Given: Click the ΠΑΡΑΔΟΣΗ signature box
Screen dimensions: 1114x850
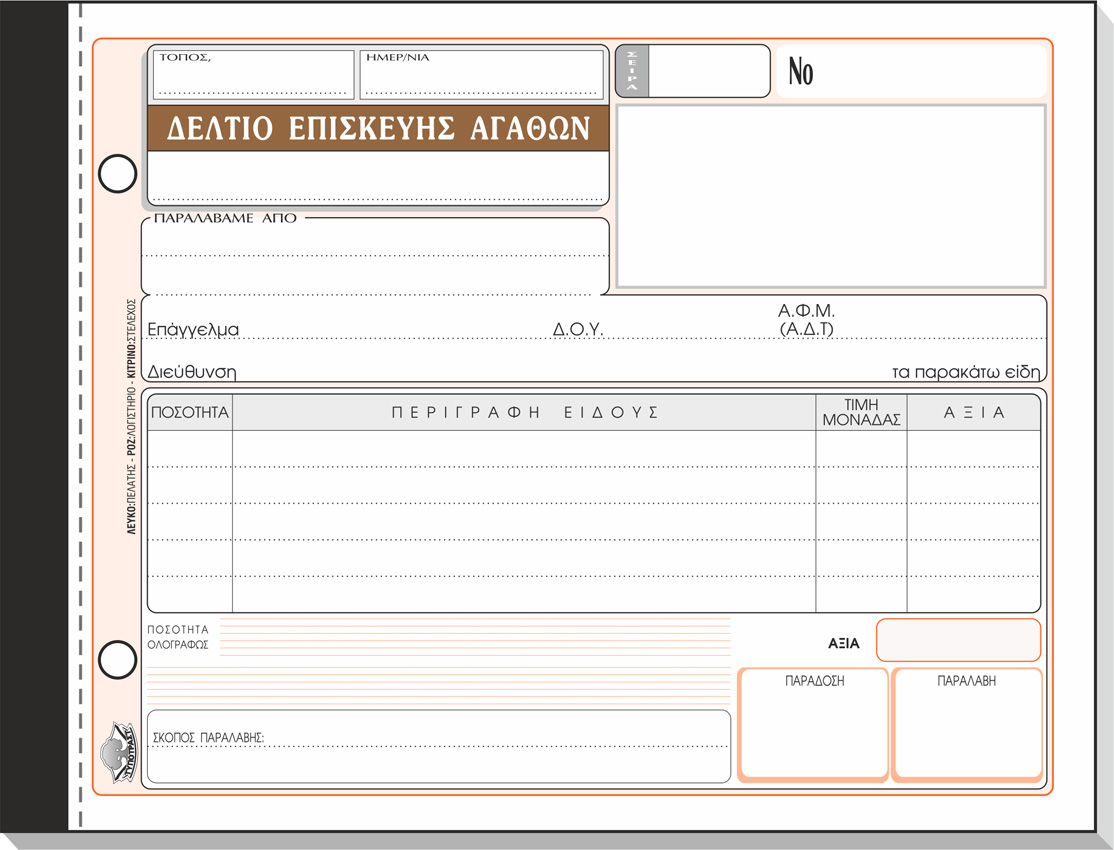Looking at the screenshot, I should pos(813,730).
